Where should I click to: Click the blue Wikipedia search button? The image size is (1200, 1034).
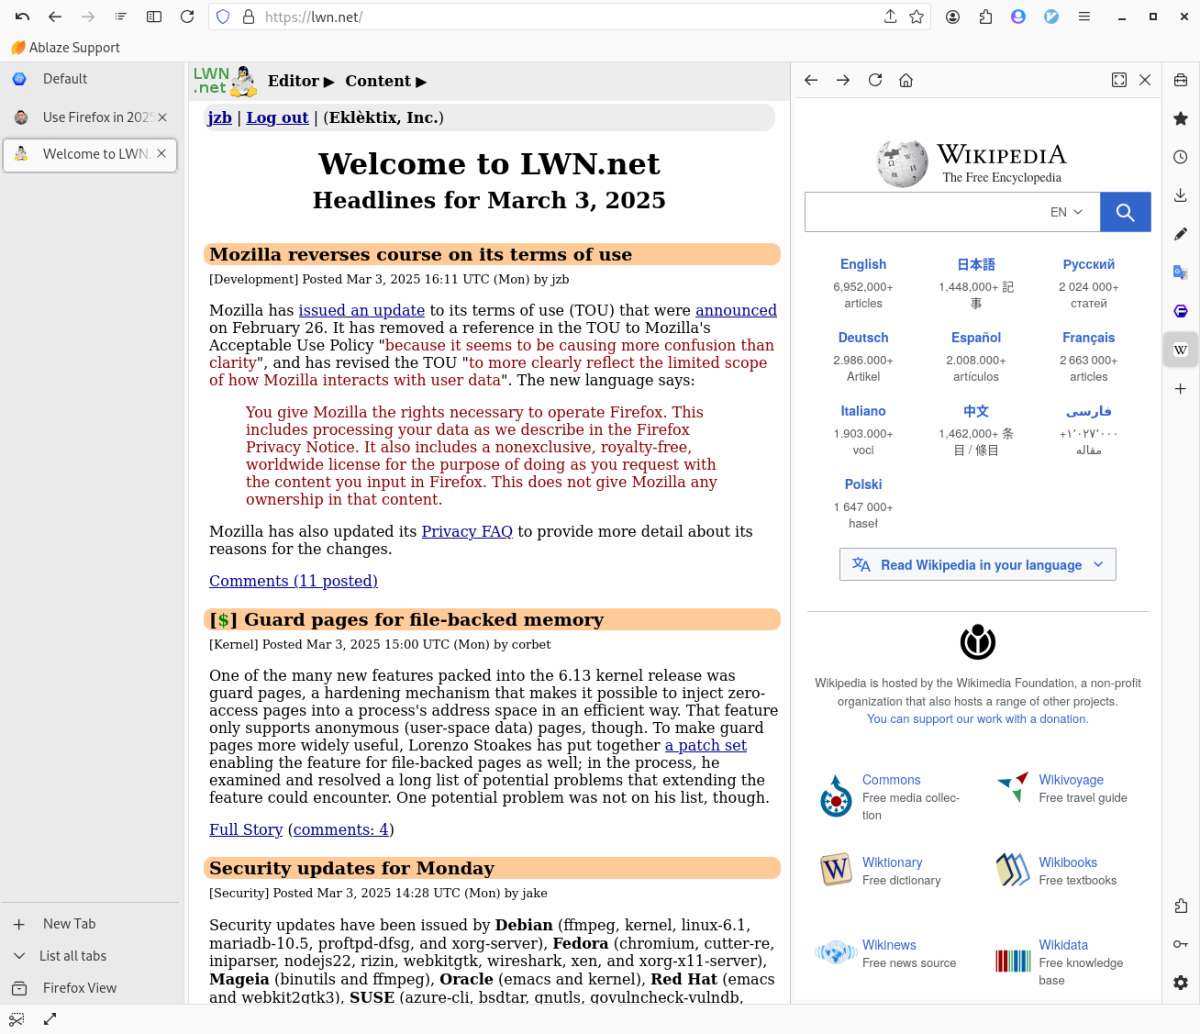[x=1125, y=212]
